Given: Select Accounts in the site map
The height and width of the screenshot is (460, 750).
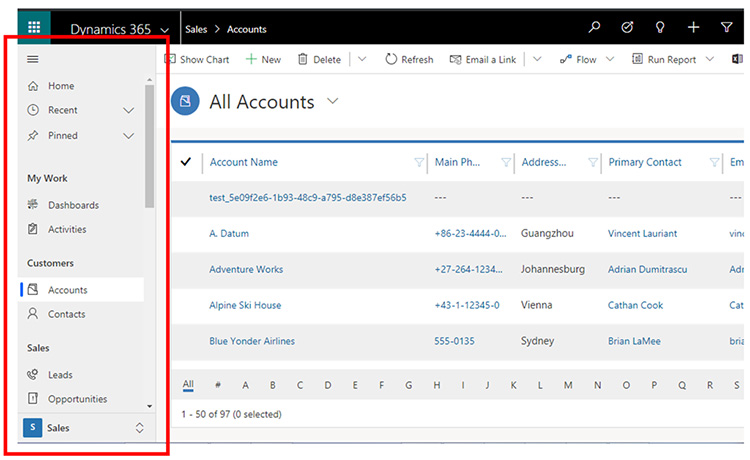Looking at the screenshot, I should point(81,290).
